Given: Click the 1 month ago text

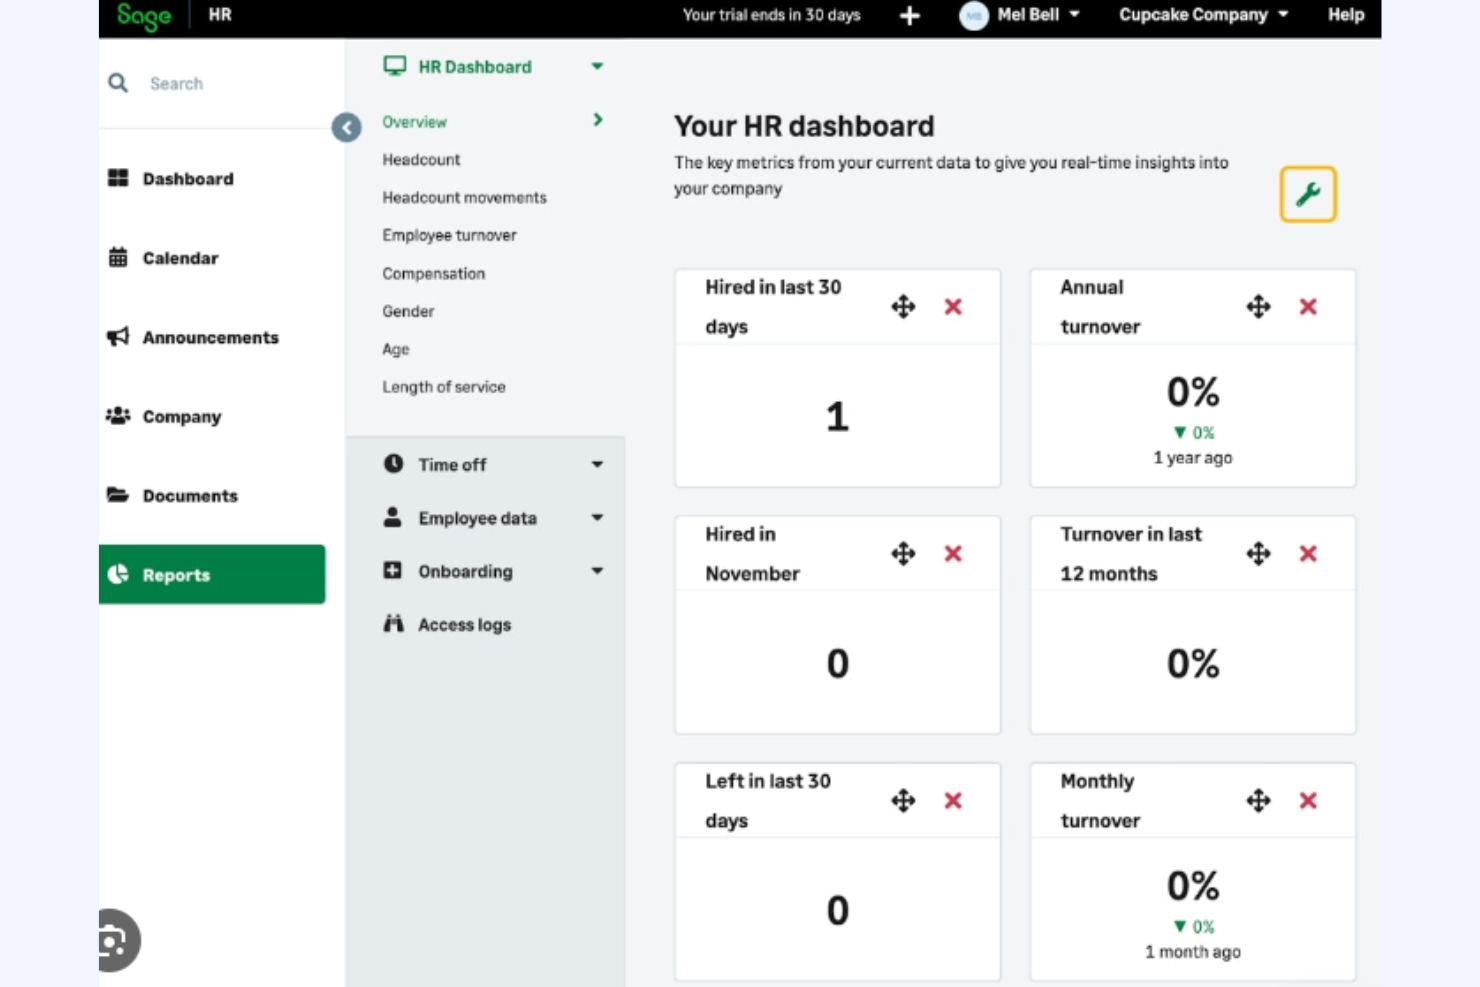Looking at the screenshot, I should click(x=1193, y=952).
